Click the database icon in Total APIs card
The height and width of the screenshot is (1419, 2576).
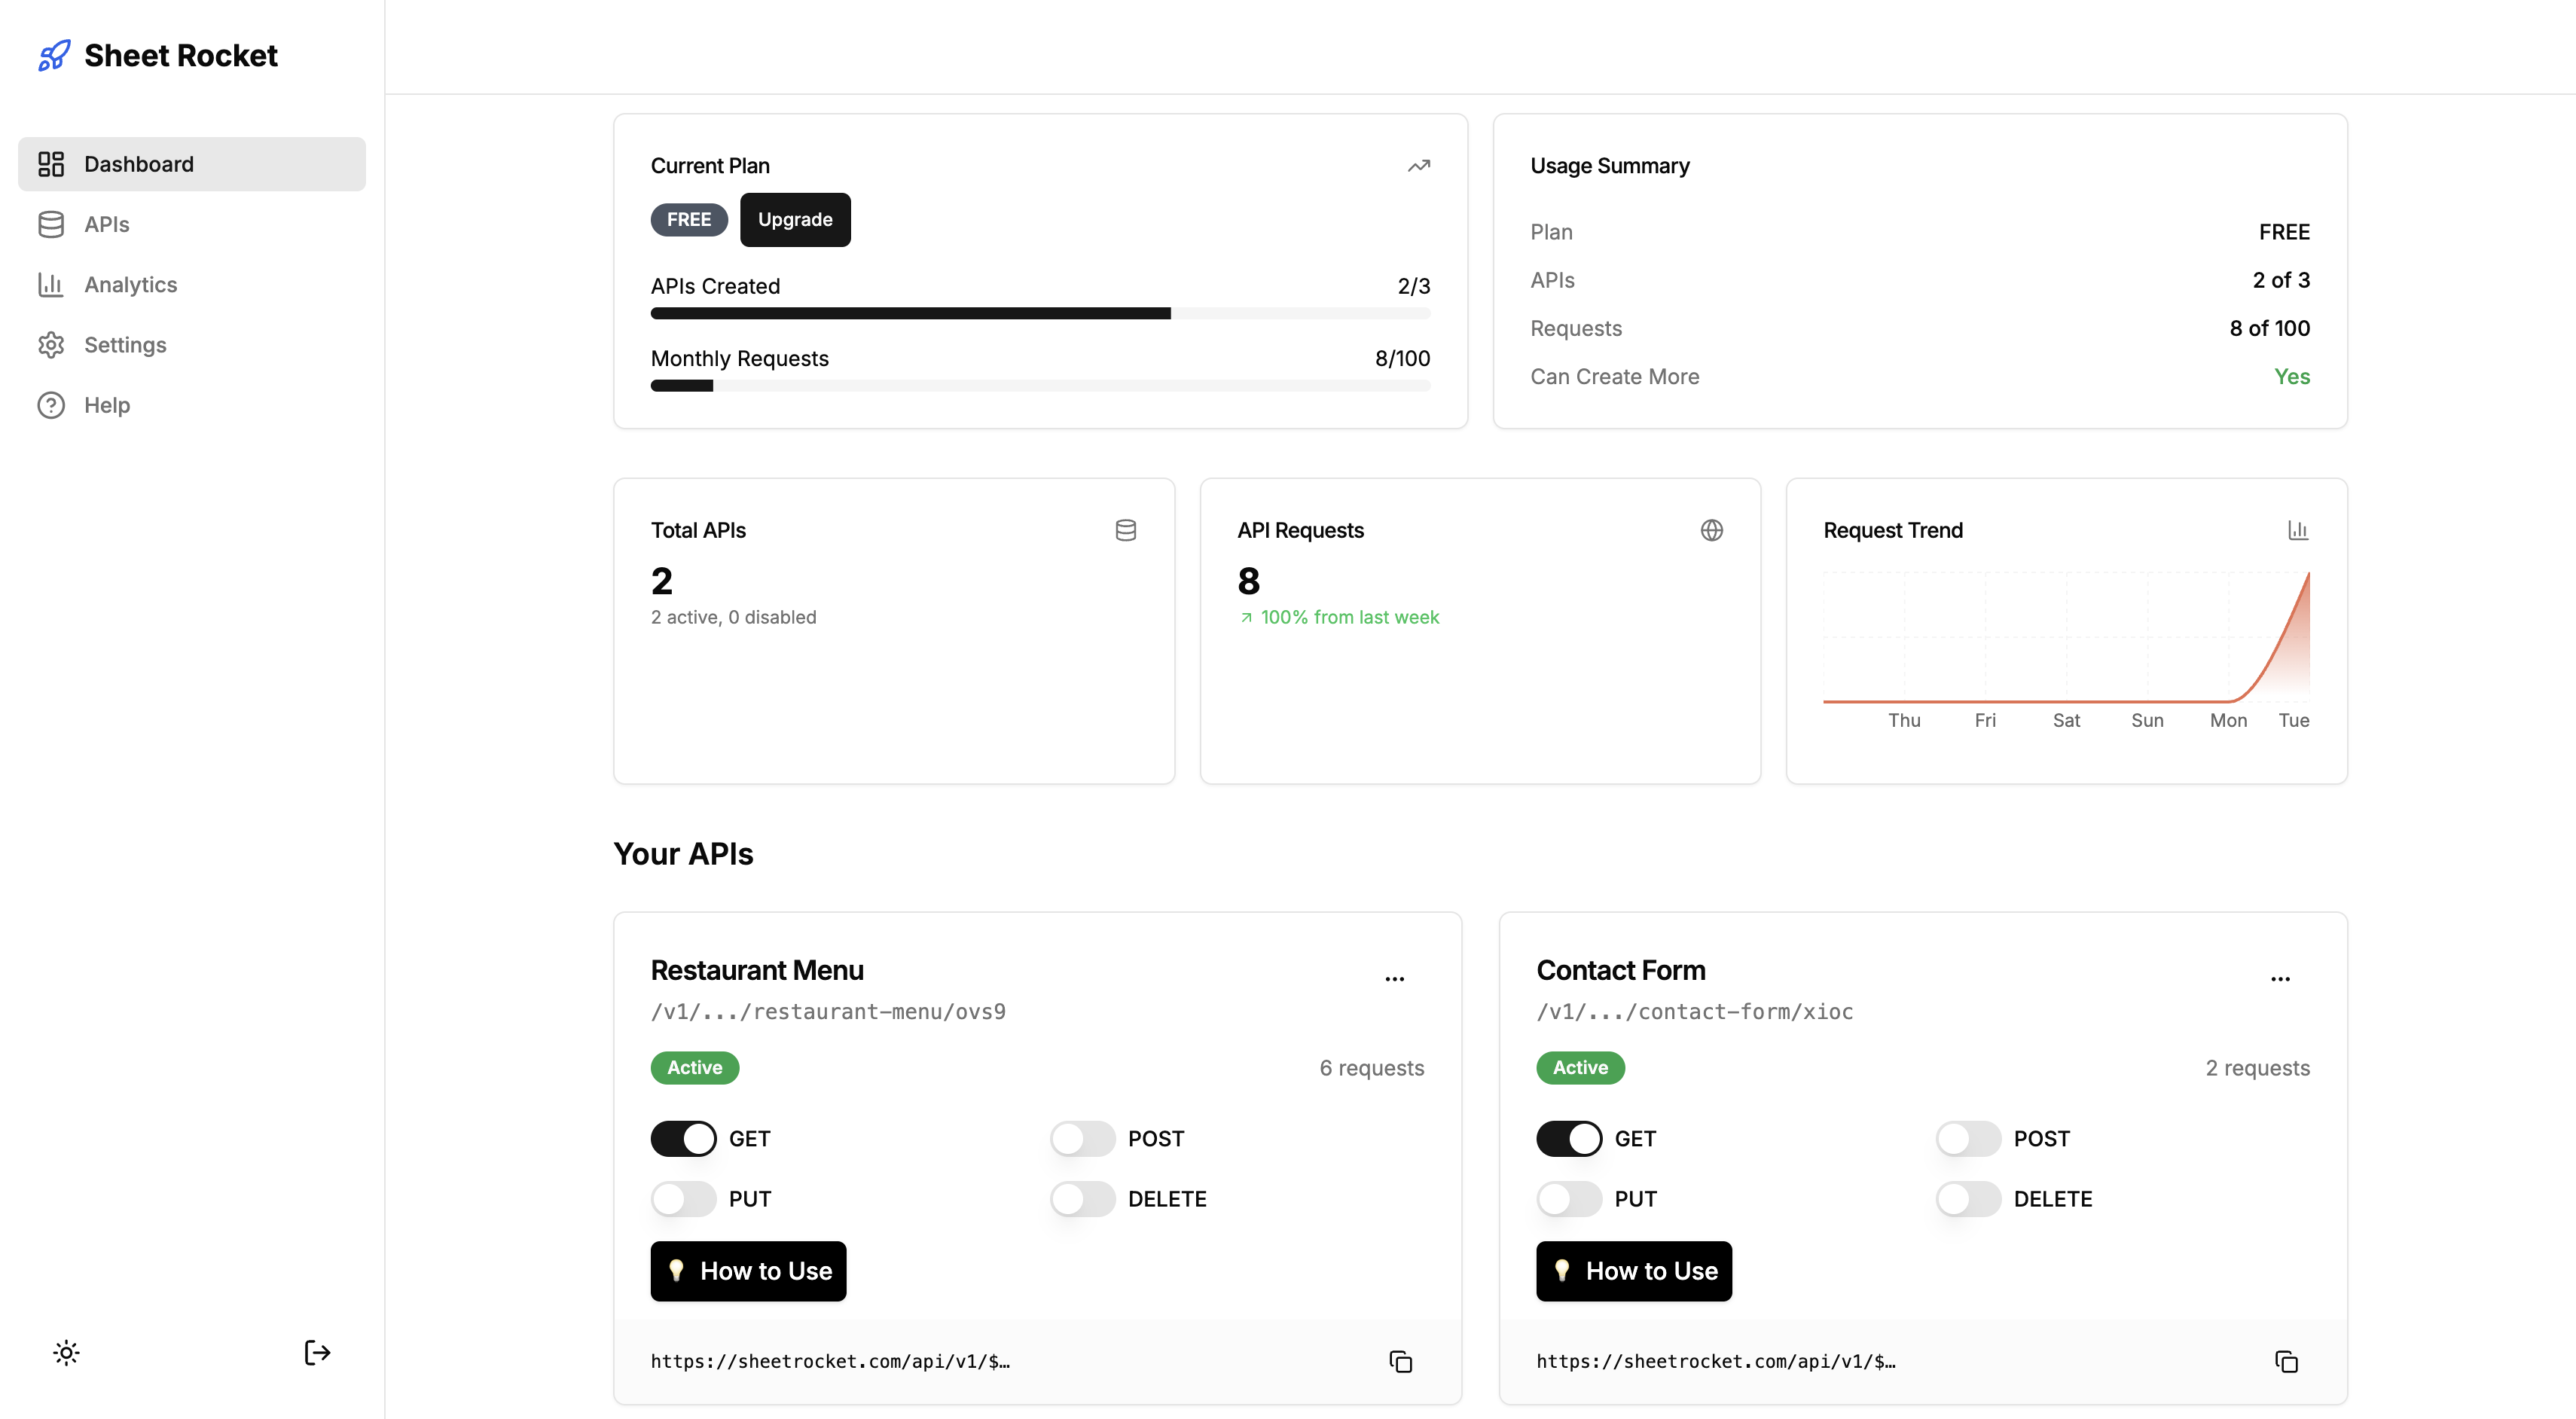(1125, 530)
